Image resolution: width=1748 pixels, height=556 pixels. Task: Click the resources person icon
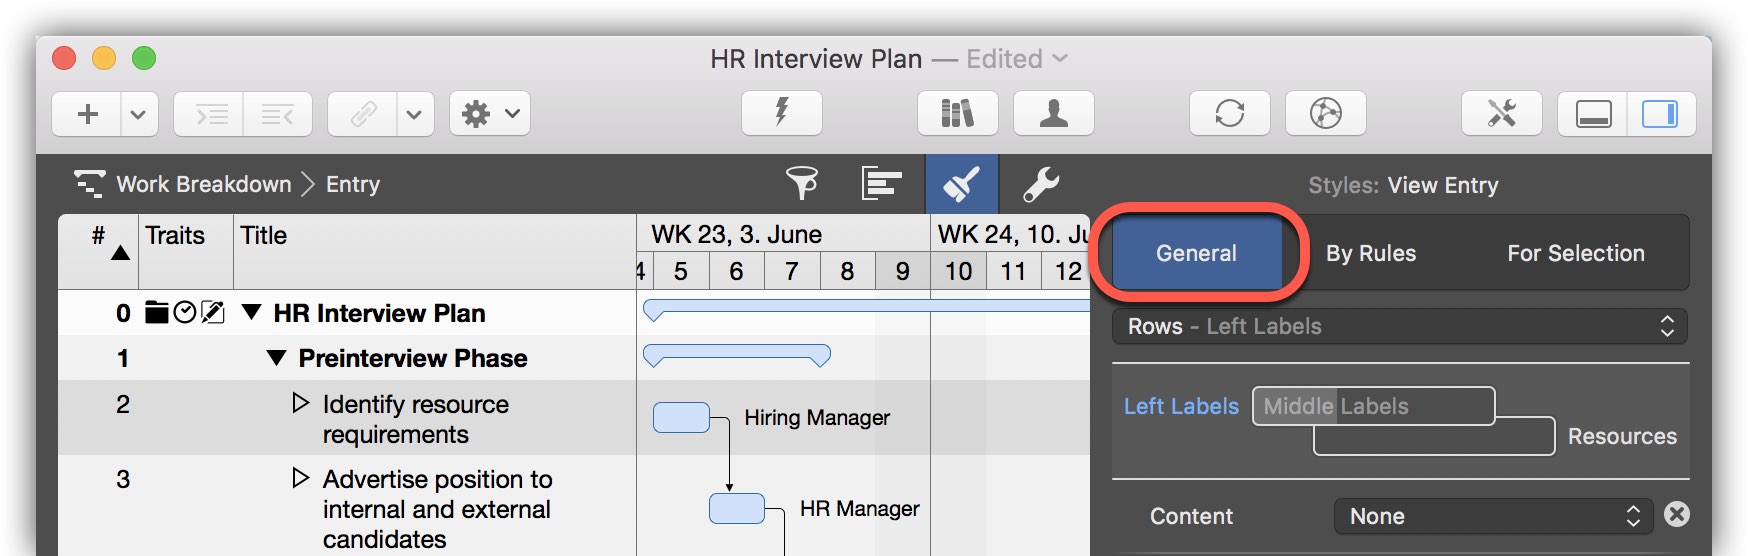(x=1053, y=113)
